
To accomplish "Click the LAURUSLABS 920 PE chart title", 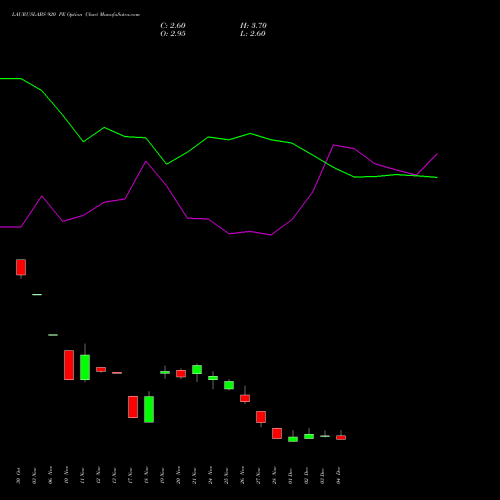I will pos(76,14).
